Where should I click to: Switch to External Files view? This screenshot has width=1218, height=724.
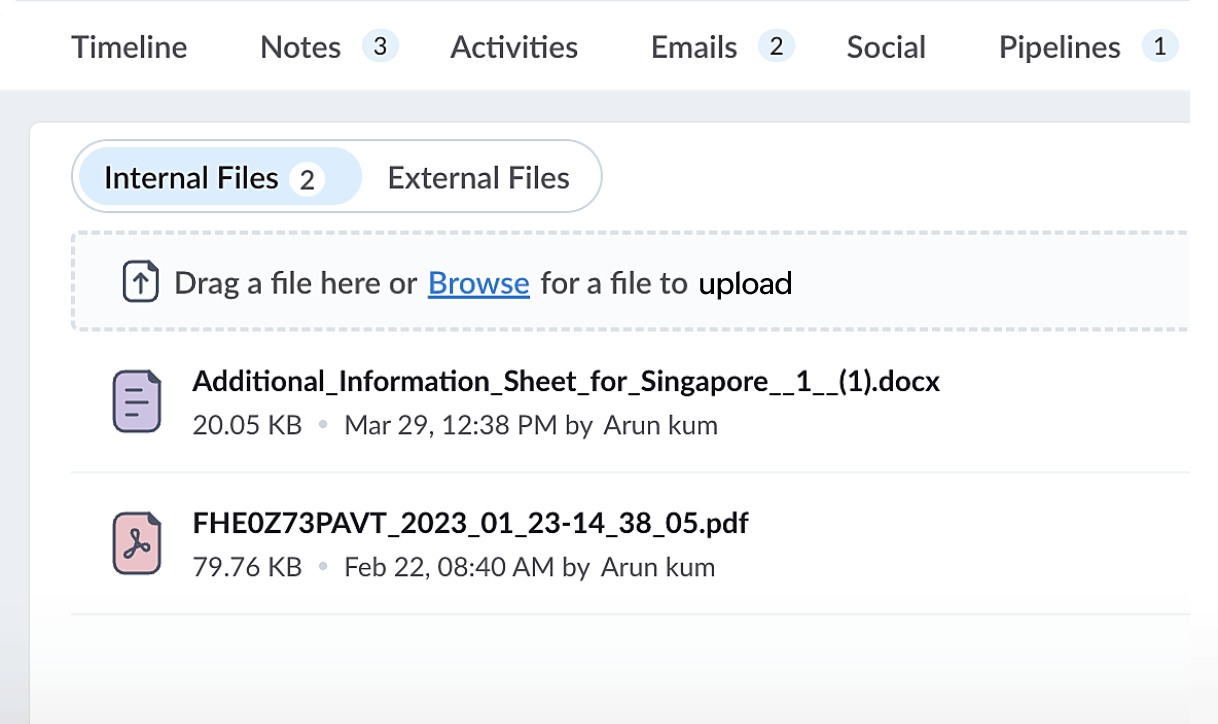coord(478,178)
